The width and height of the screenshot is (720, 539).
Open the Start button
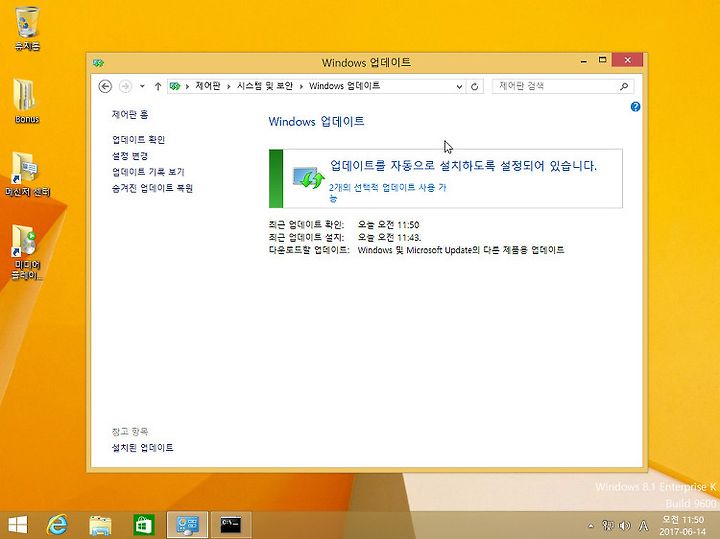(x=18, y=524)
